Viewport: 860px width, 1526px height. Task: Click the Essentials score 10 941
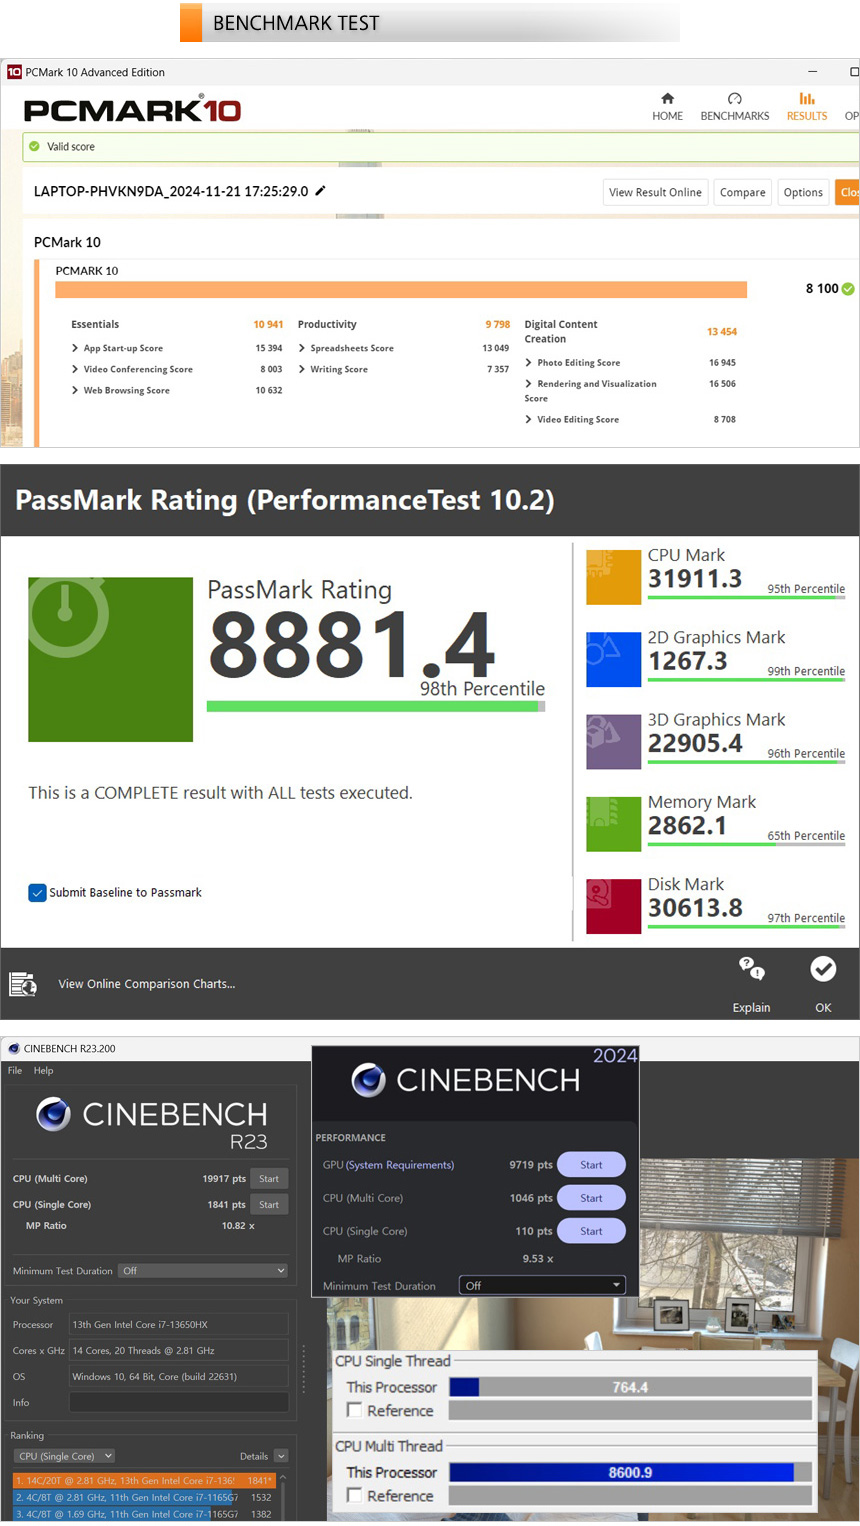[268, 324]
